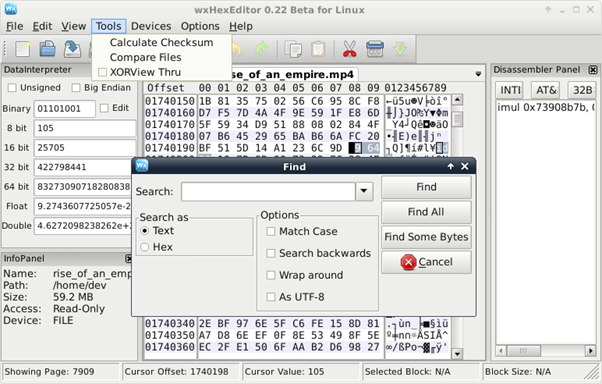Click the Save File toolbar icon
The height and width of the screenshot is (384, 602).
click(x=73, y=49)
